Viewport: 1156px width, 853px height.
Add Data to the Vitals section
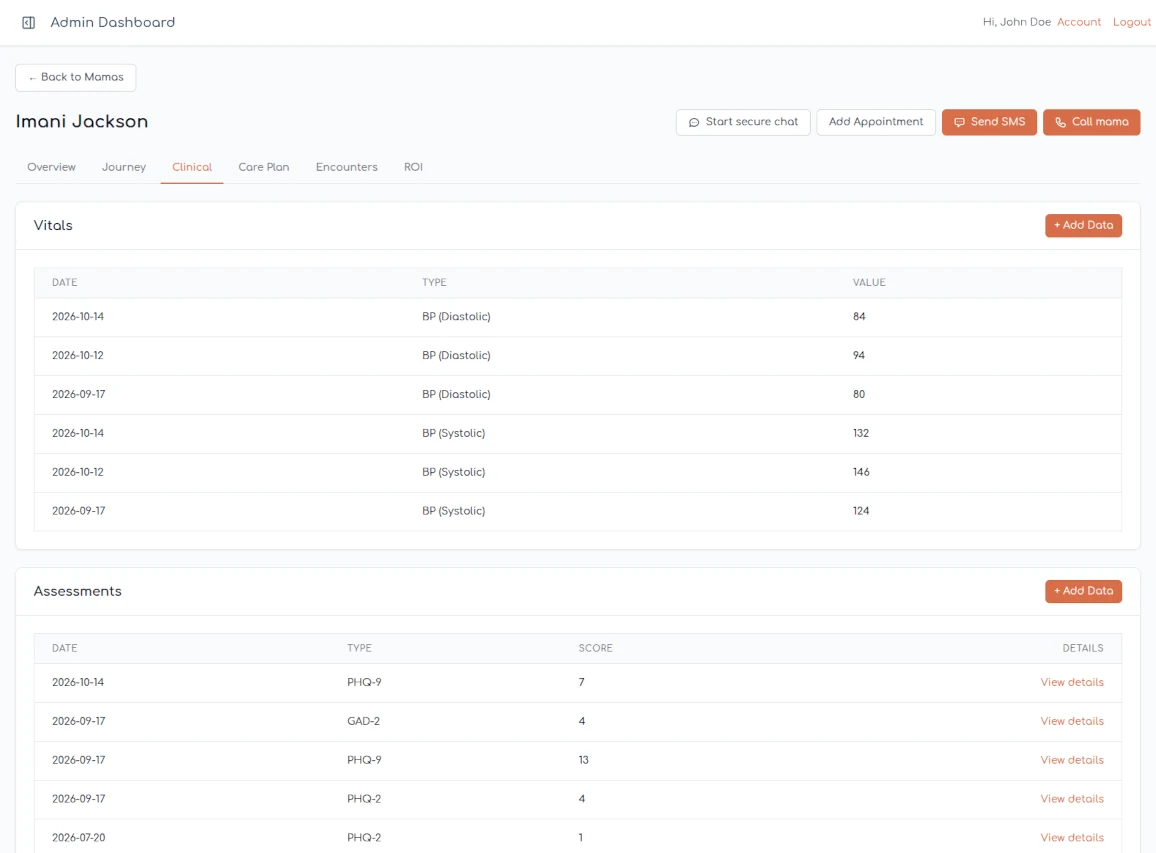[1083, 226]
